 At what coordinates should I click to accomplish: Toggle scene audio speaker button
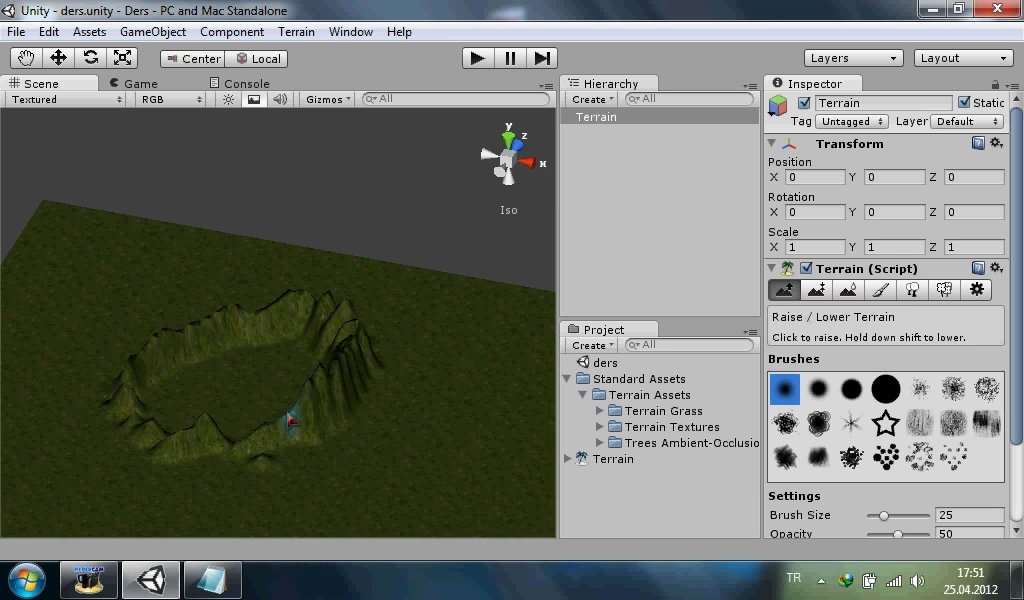click(280, 99)
